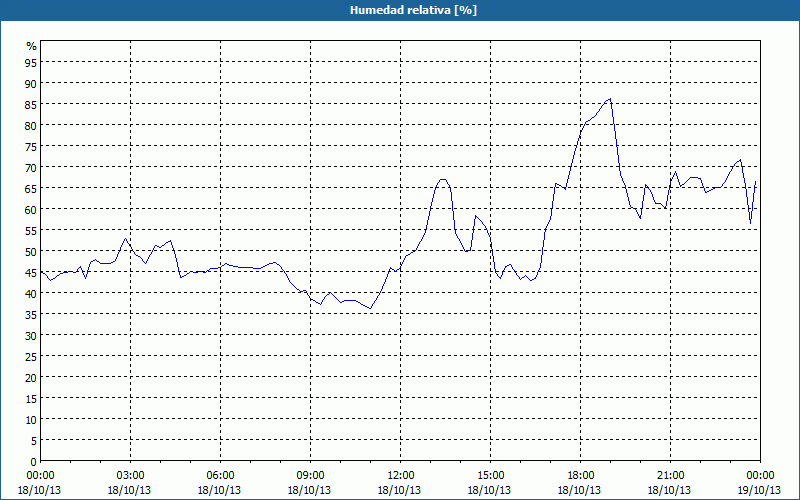This screenshot has height=500, width=800.
Task: Click the 21:00 time axis label
Action: (670, 476)
